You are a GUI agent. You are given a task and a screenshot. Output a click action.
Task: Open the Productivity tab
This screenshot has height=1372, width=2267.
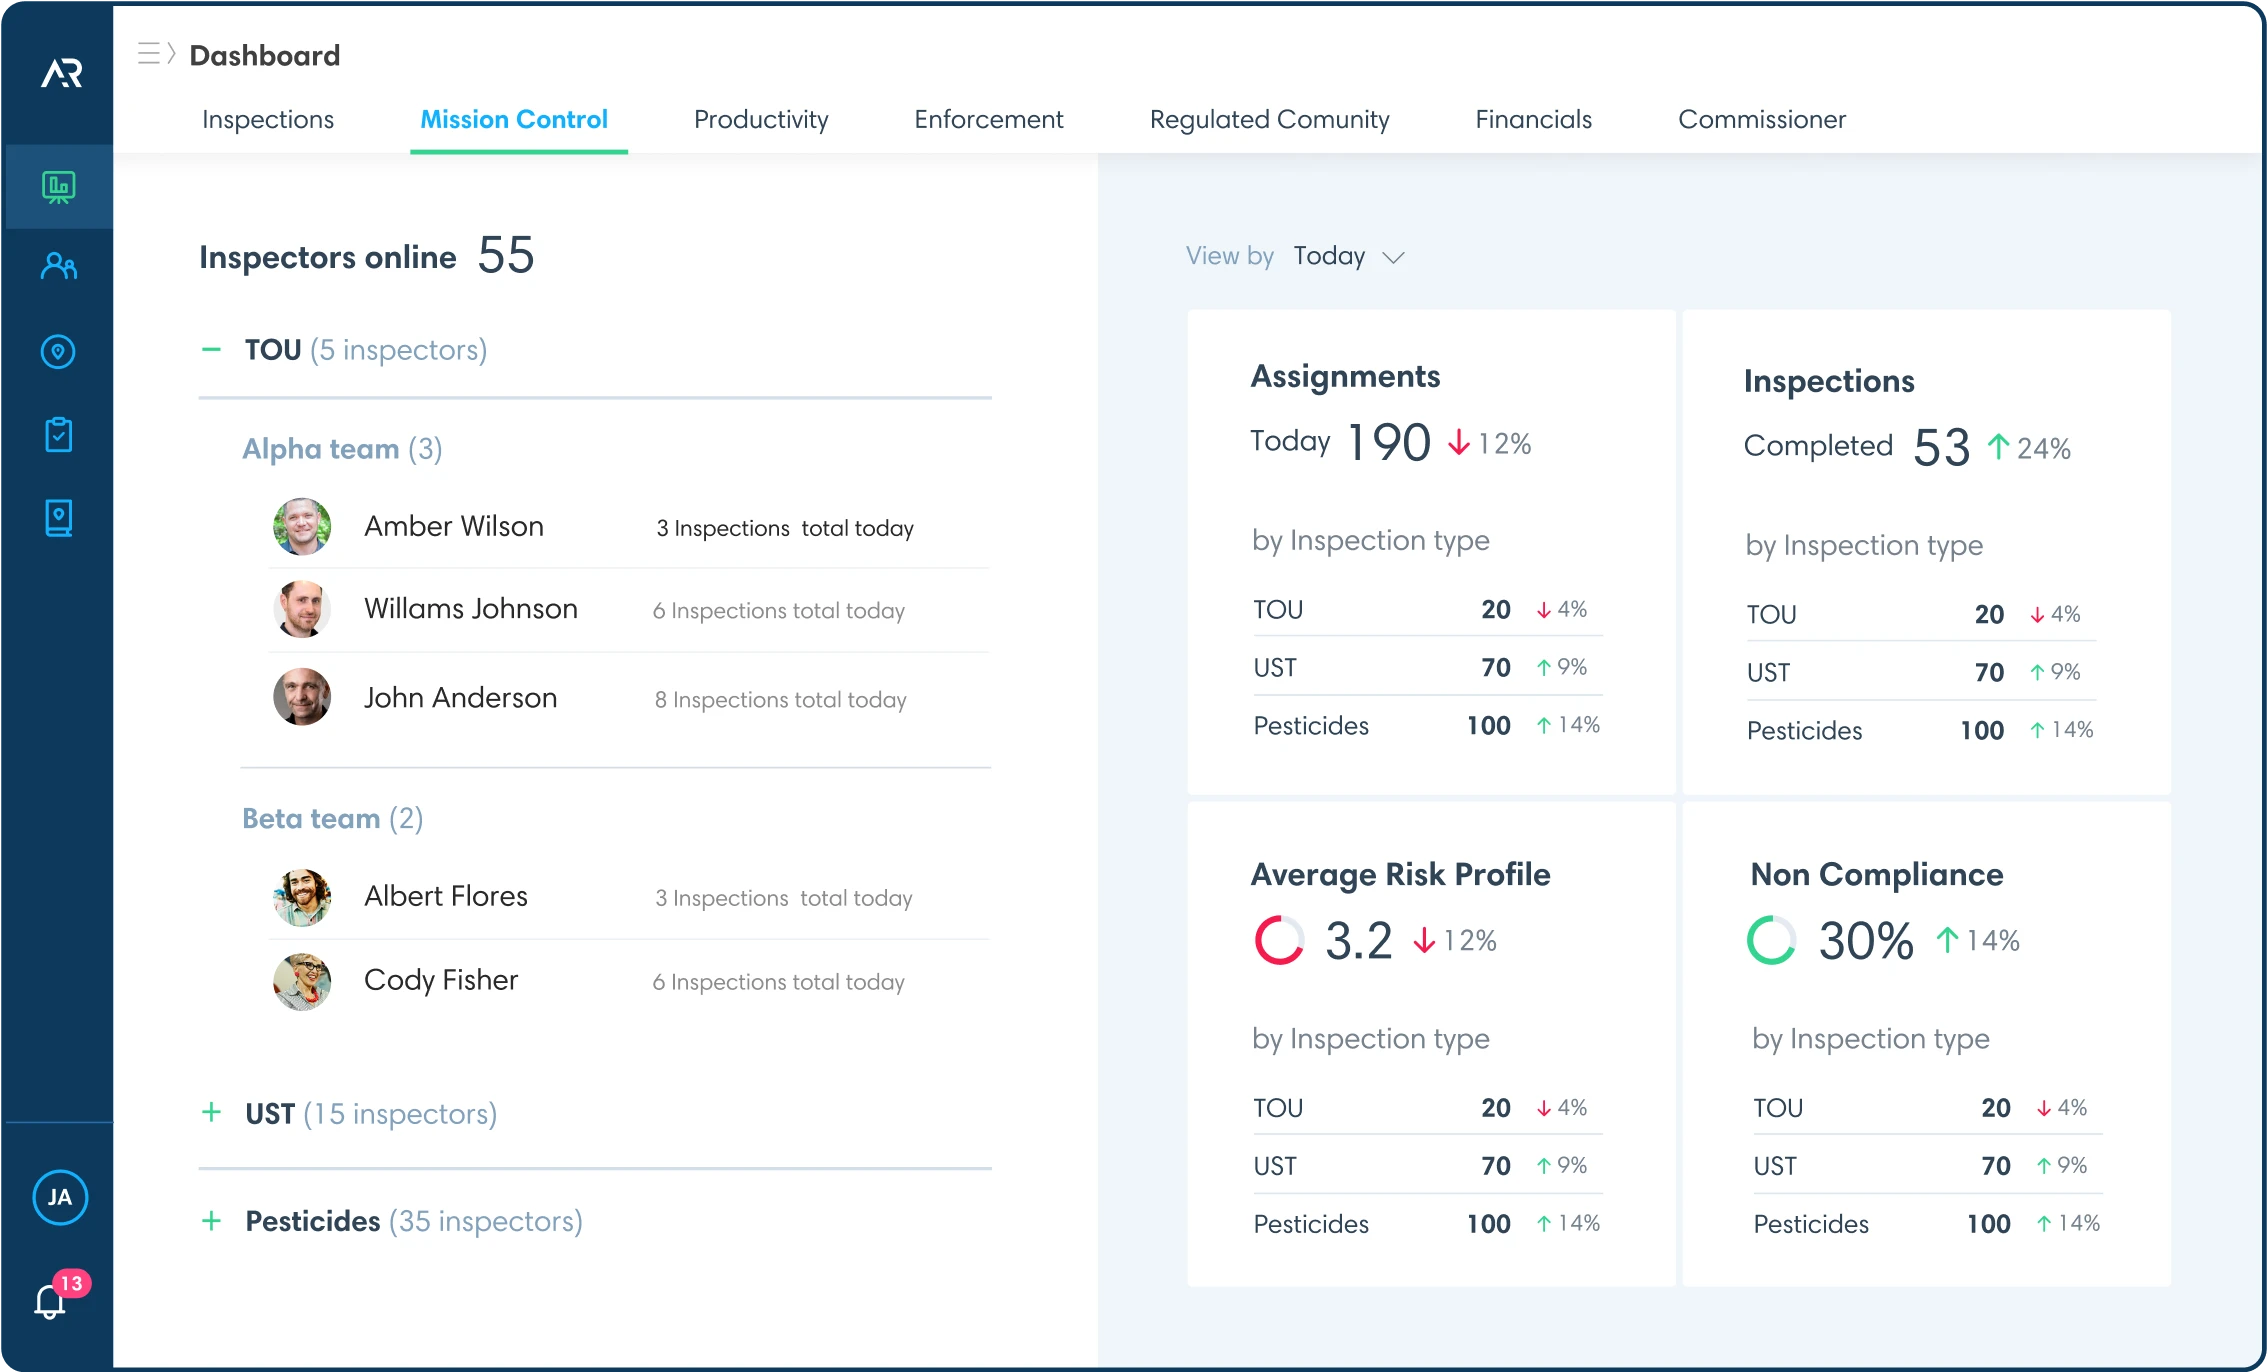[761, 119]
